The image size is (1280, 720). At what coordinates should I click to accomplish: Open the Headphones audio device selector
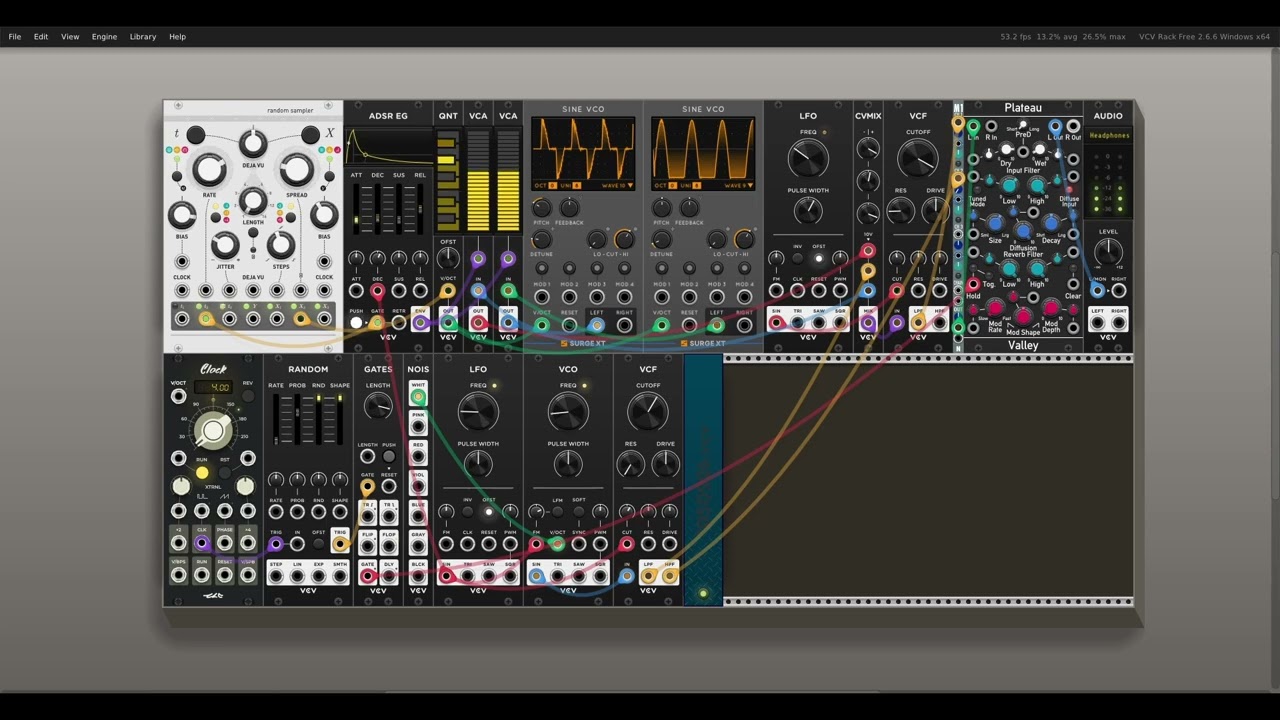pyautogui.click(x=1109, y=135)
